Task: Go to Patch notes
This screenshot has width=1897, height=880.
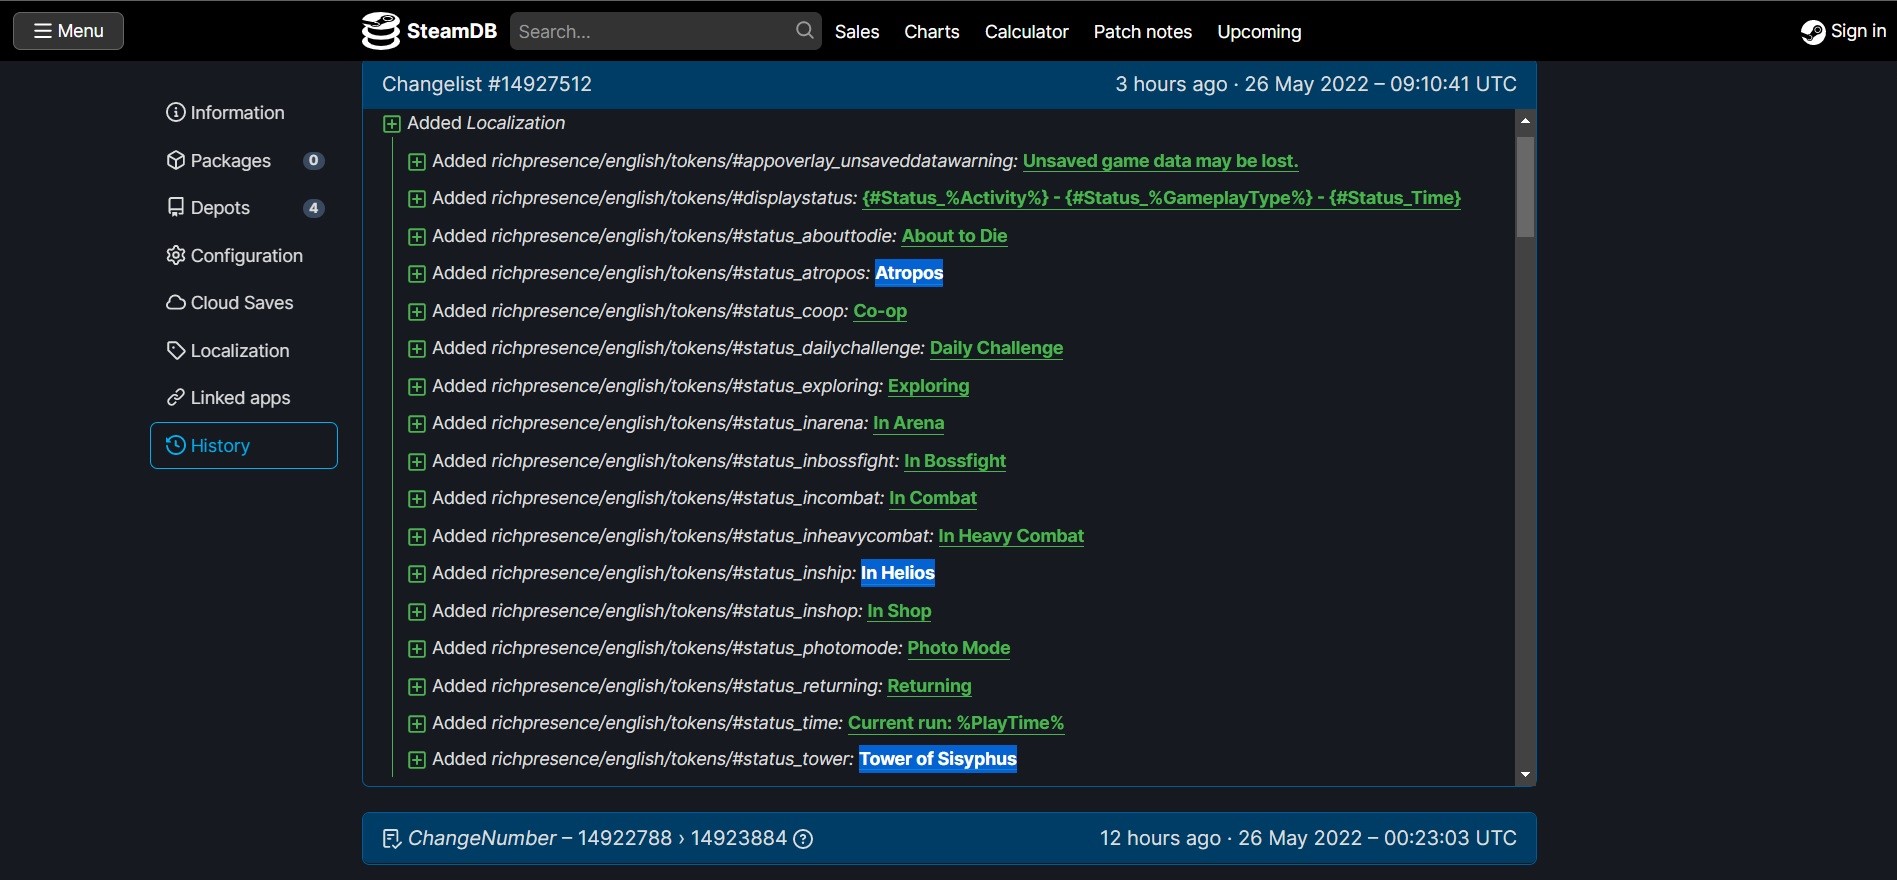Action: click(1142, 32)
